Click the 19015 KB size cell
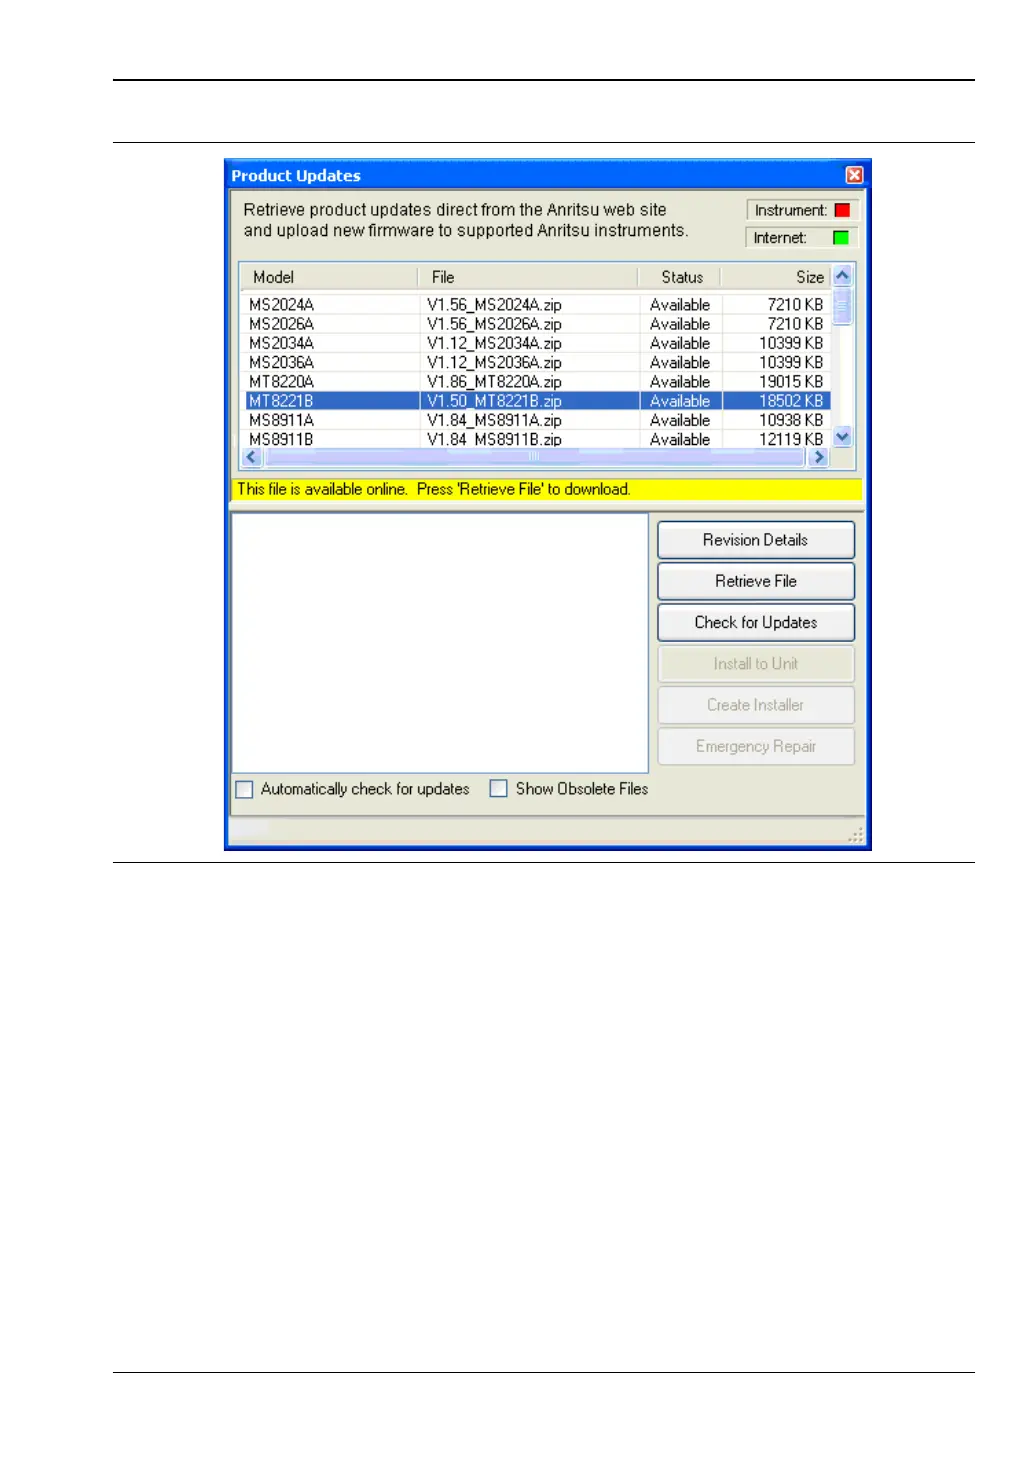This screenshot has width=1032, height=1458. coord(791,382)
